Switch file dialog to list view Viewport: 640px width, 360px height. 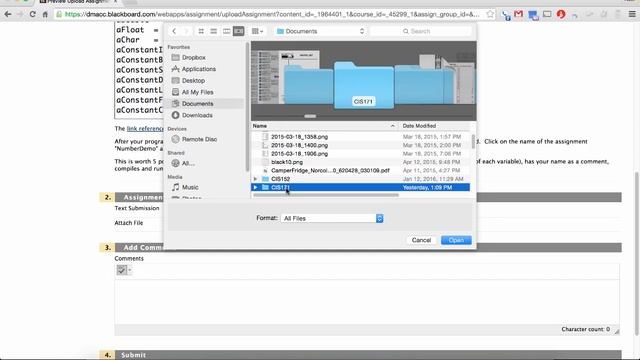tap(213, 31)
